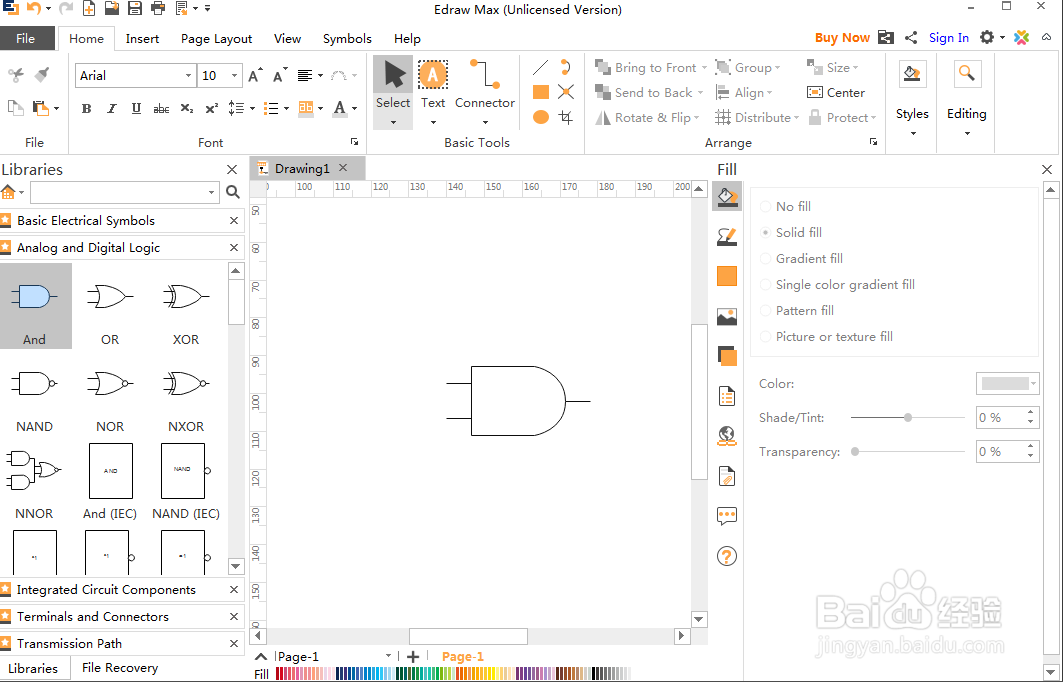This screenshot has width=1063, height=682.
Task: Select the Solid fill option
Action: click(x=791, y=232)
